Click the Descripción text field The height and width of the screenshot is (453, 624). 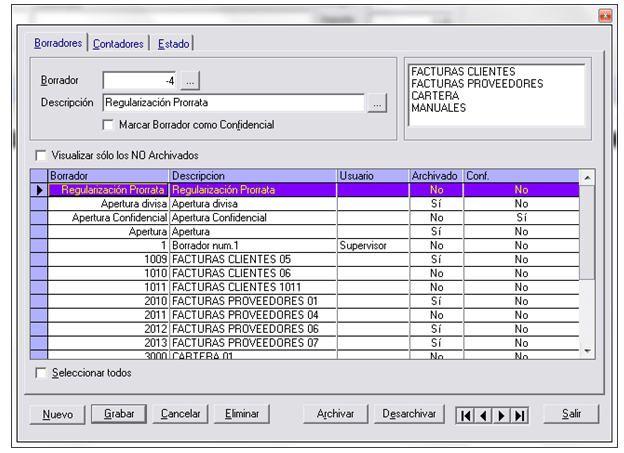pos(234,103)
